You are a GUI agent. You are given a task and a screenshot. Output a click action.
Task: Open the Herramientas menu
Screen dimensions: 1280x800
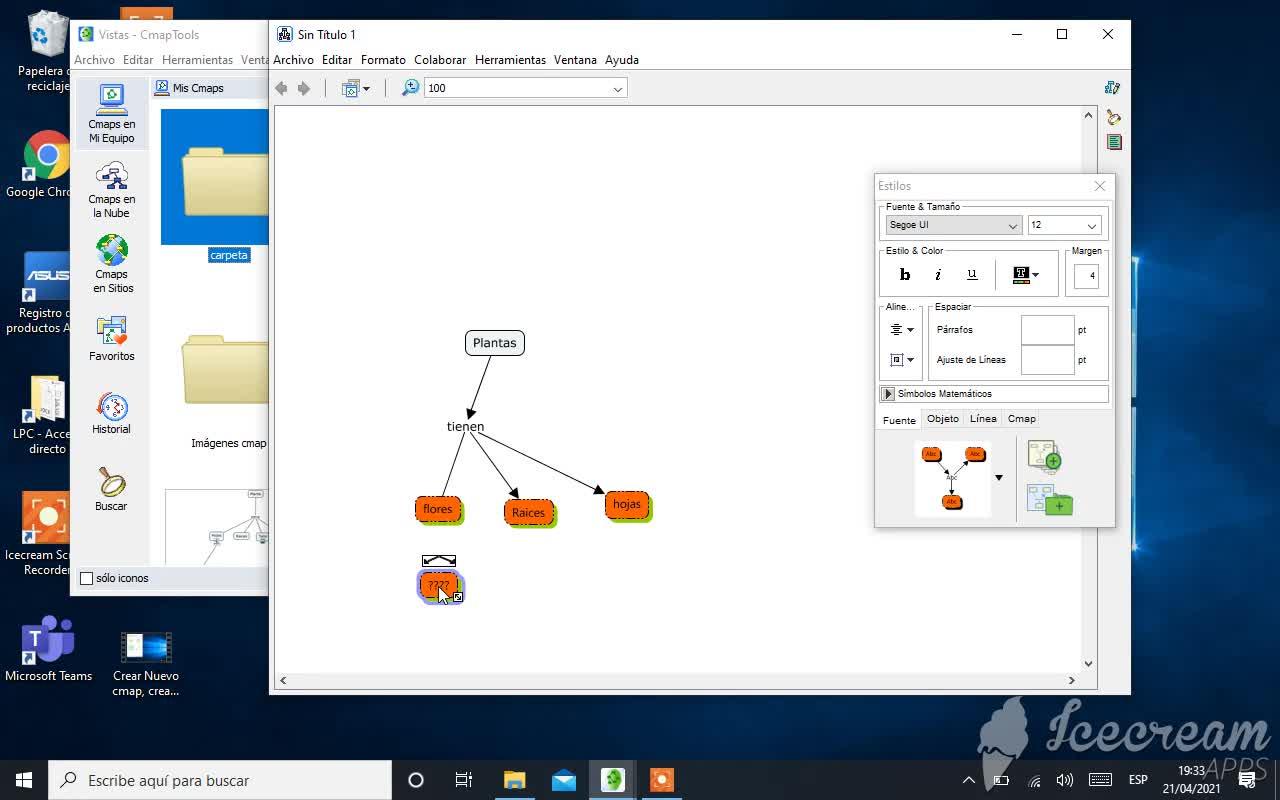coord(510,60)
